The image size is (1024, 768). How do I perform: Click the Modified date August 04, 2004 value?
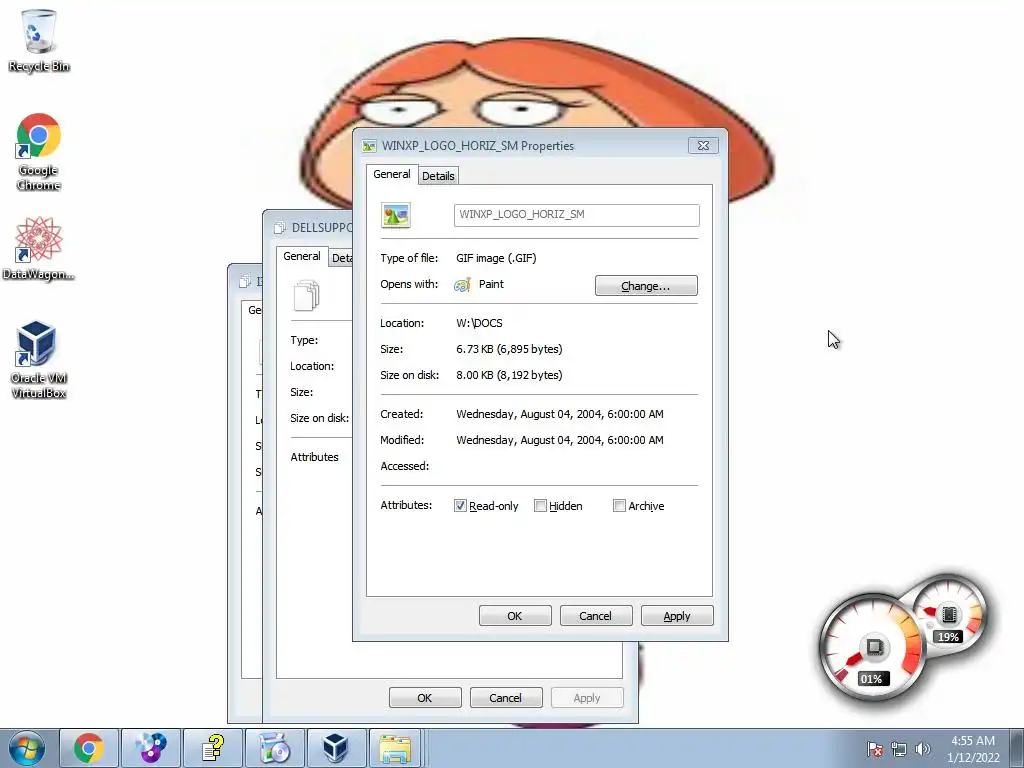560,440
